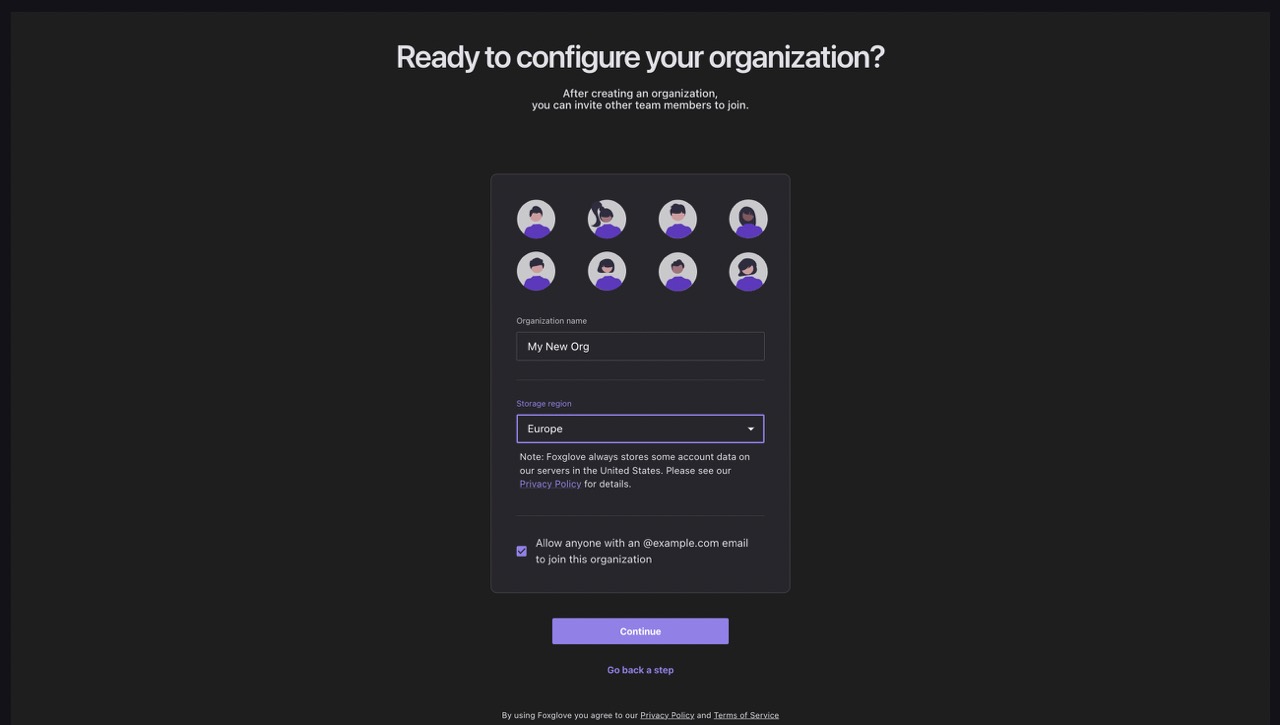Select the first avatar in bottom row
Image resolution: width=1280 pixels, height=725 pixels.
tap(536, 271)
